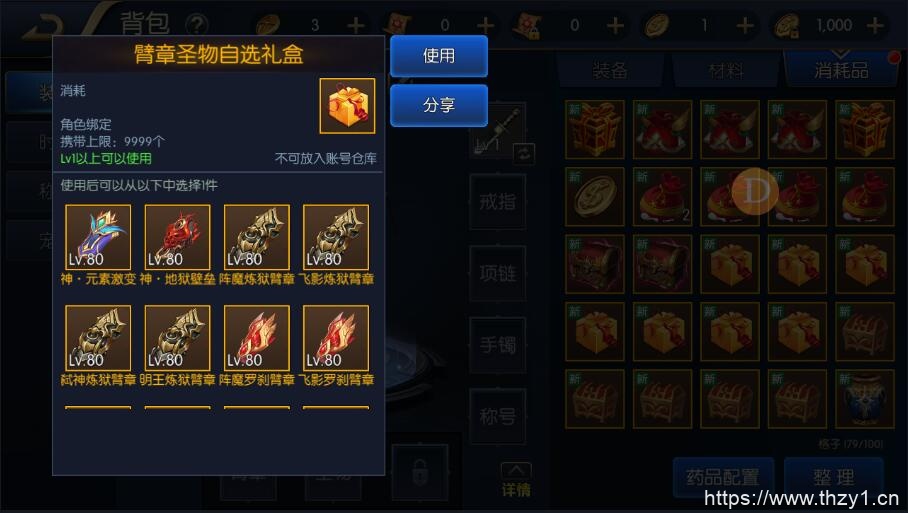
Task: Click the blue vase item in inventory
Action: (x=865, y=399)
